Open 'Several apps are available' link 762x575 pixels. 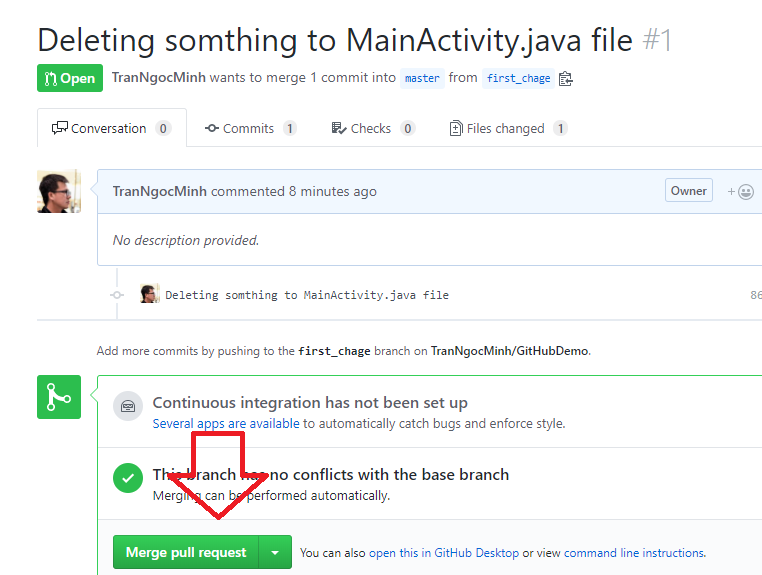(x=226, y=423)
